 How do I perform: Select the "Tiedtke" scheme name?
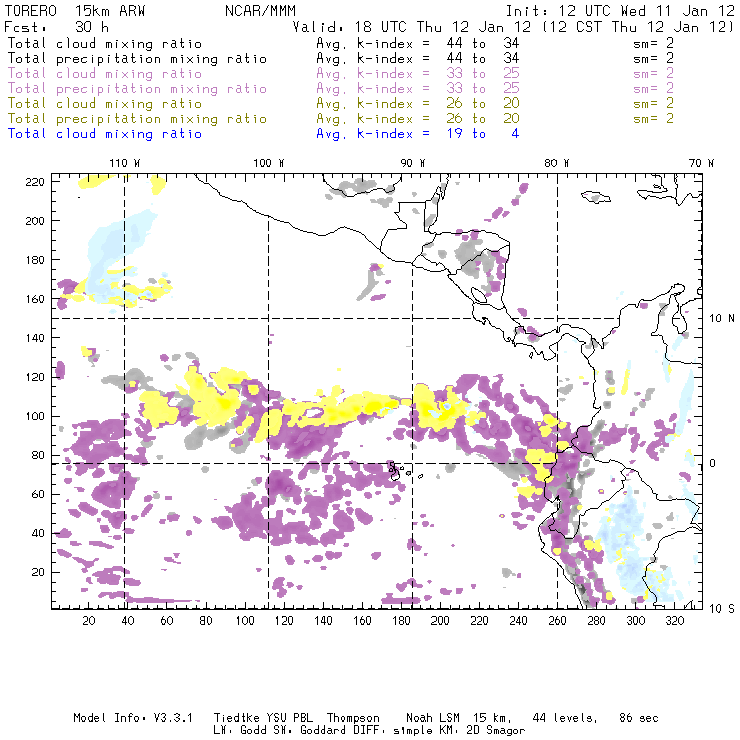tap(236, 718)
